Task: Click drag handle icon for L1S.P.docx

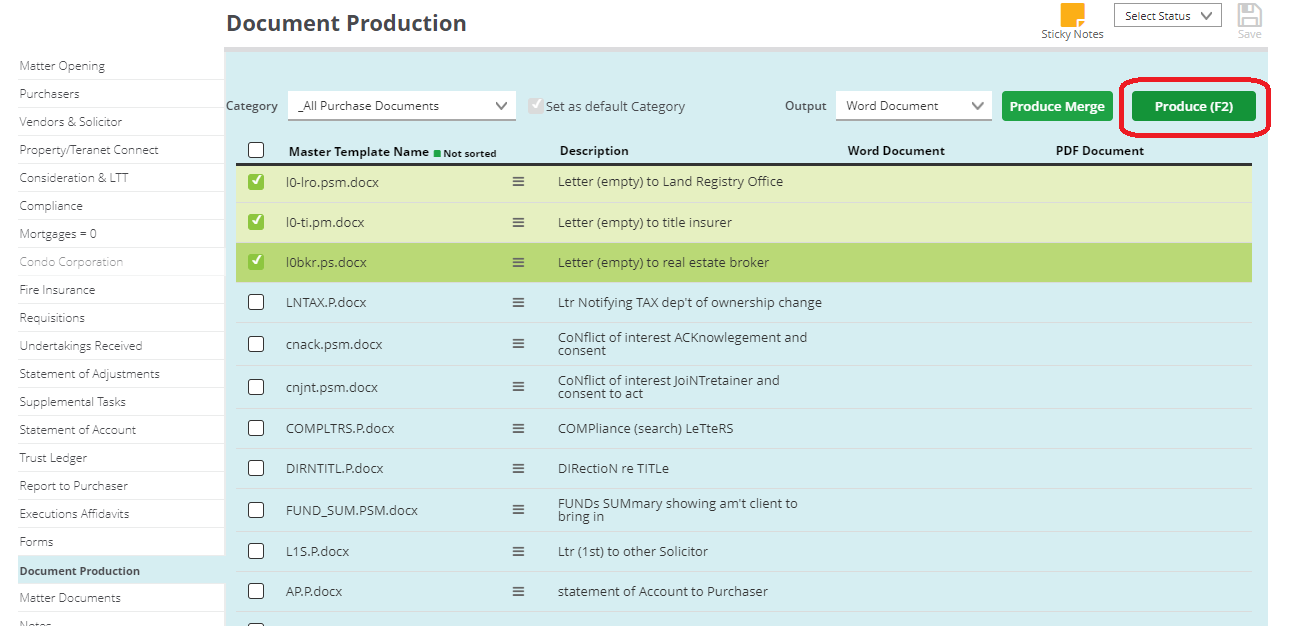Action: (518, 551)
